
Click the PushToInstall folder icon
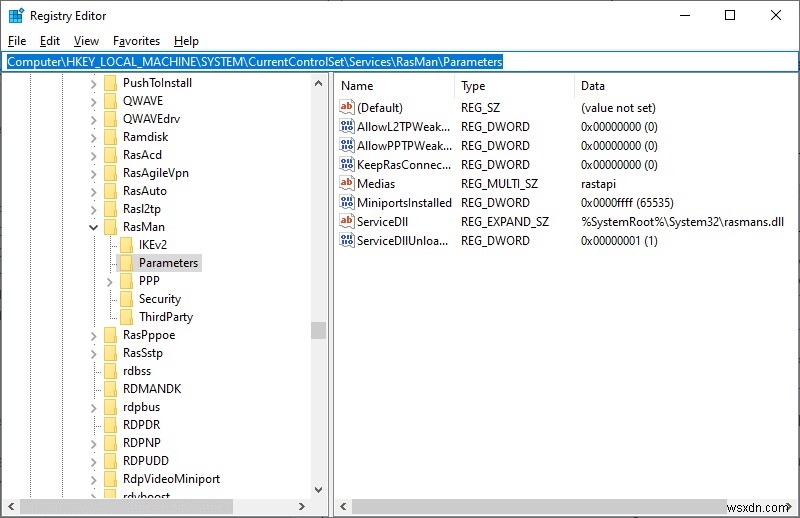(x=110, y=83)
